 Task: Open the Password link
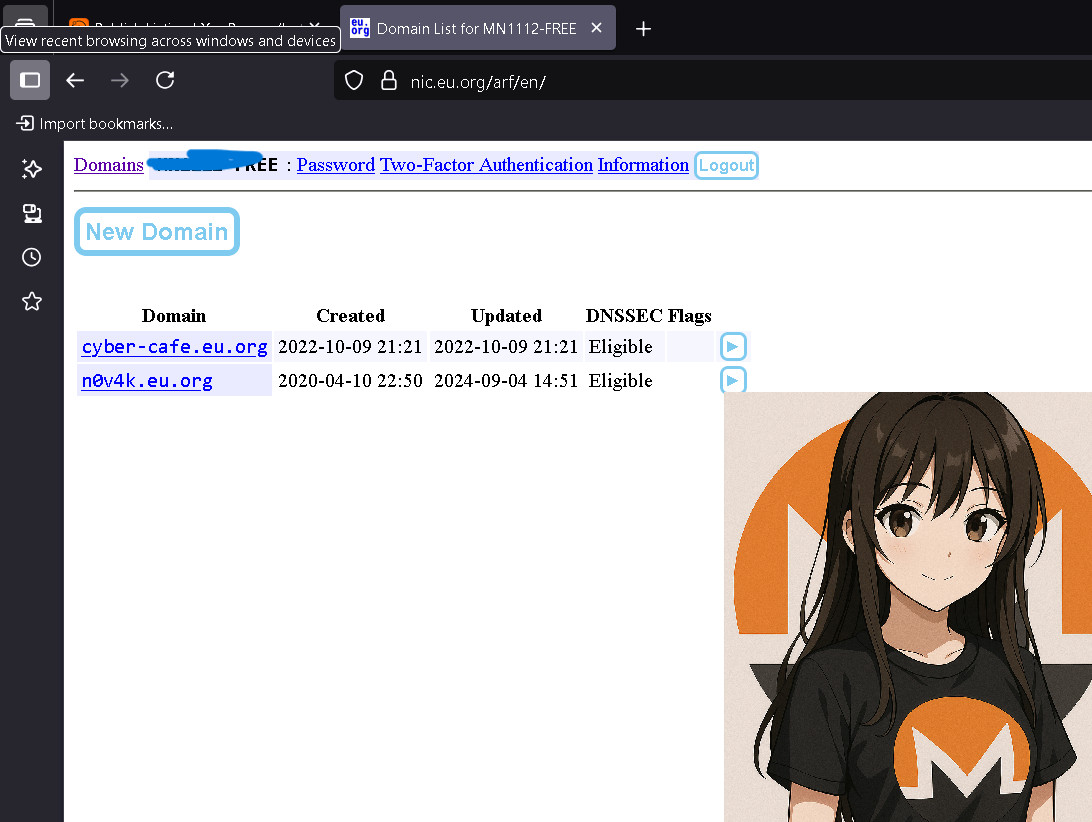tap(336, 165)
